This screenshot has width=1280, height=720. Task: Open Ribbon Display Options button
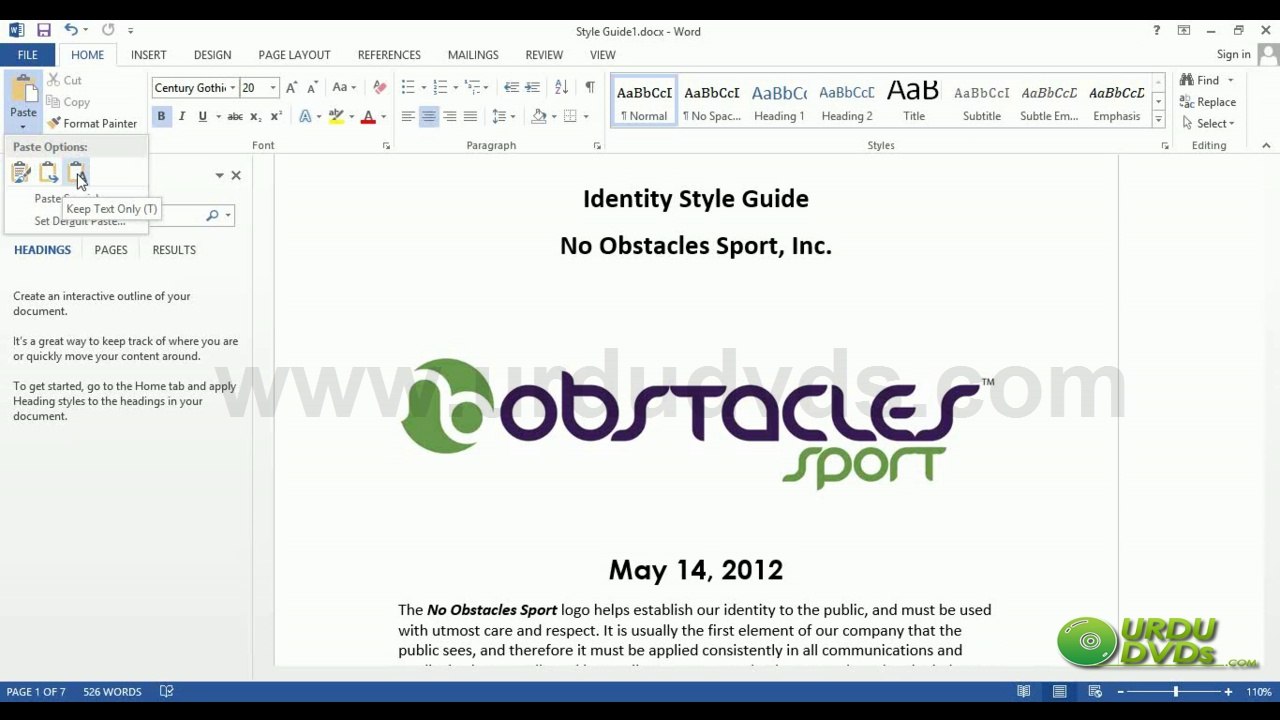click(1184, 31)
